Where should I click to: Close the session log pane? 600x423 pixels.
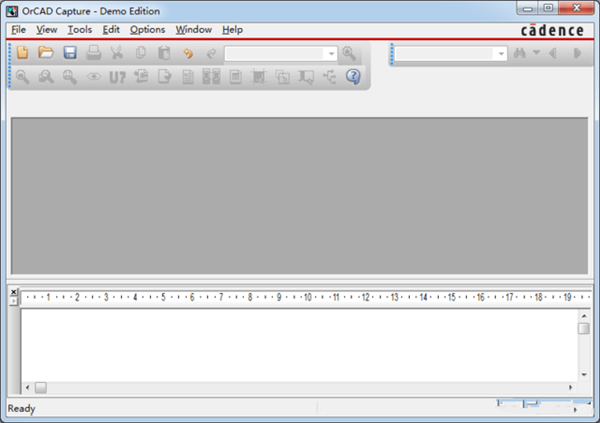[x=14, y=292]
